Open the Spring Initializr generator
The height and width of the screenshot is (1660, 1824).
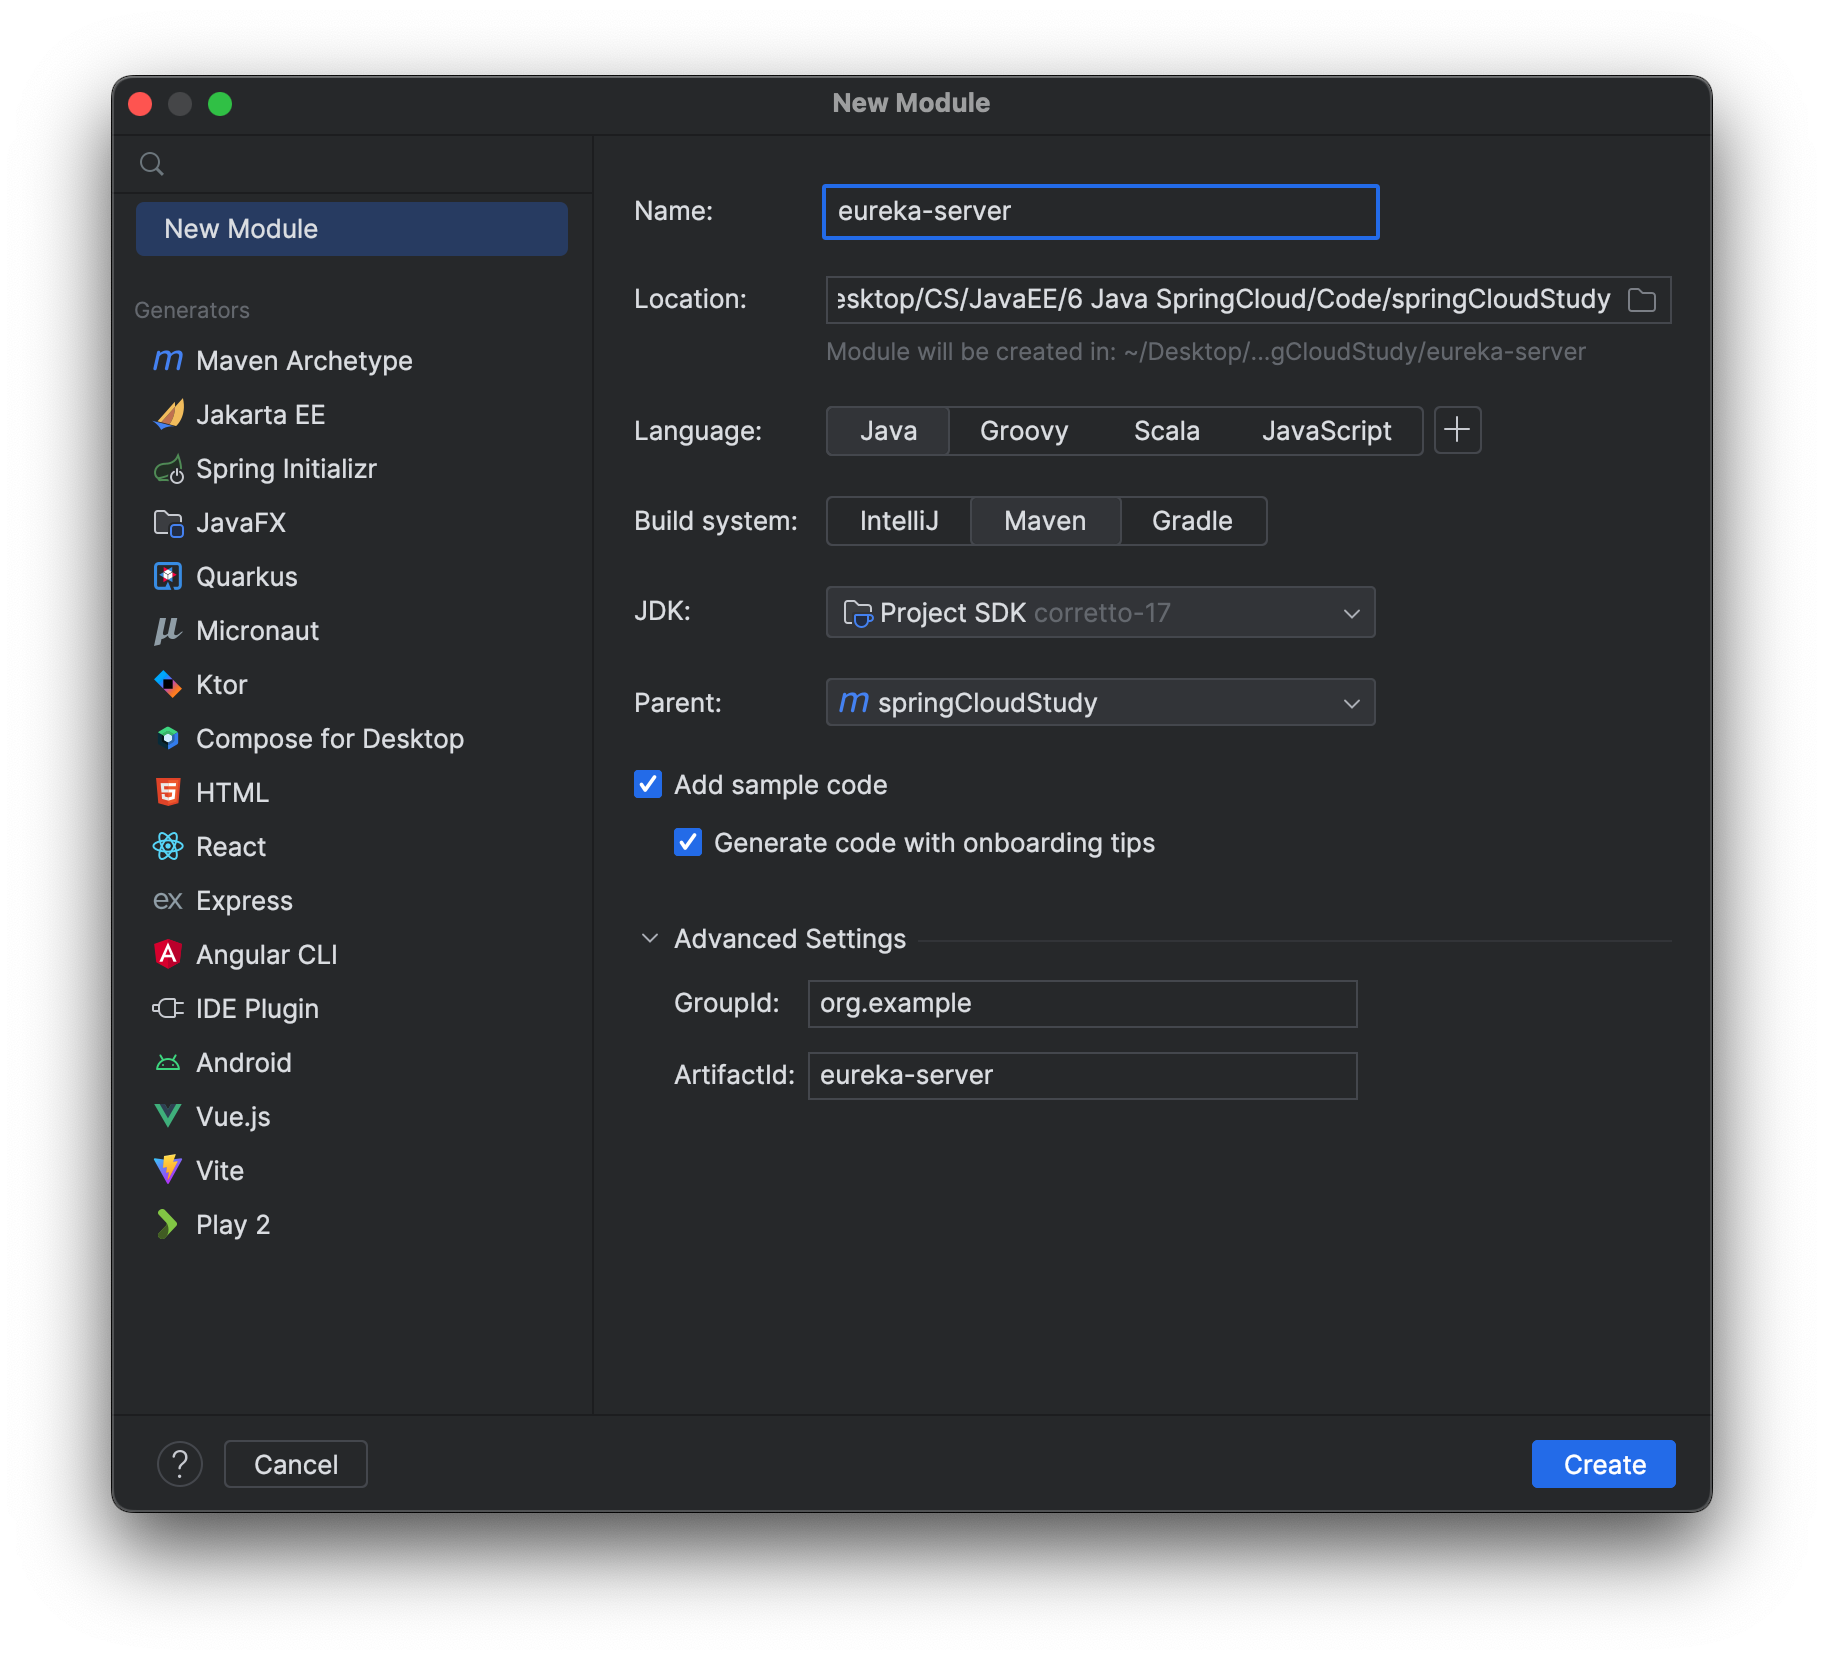click(x=286, y=468)
